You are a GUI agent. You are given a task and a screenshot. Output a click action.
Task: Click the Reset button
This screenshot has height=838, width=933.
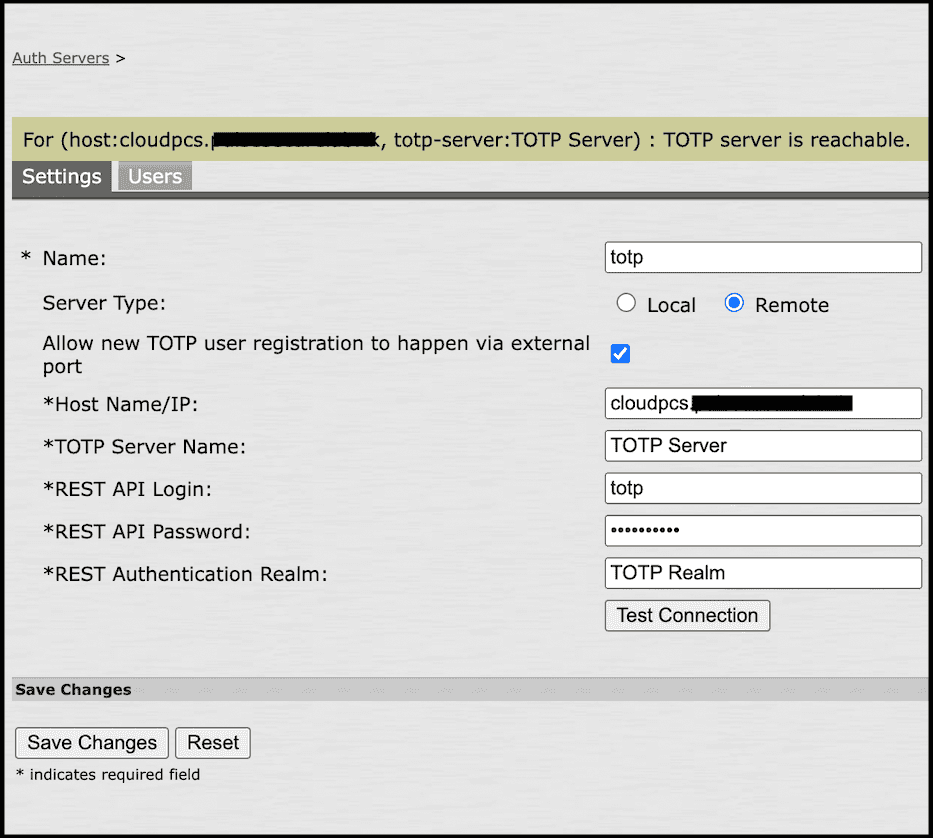212,742
